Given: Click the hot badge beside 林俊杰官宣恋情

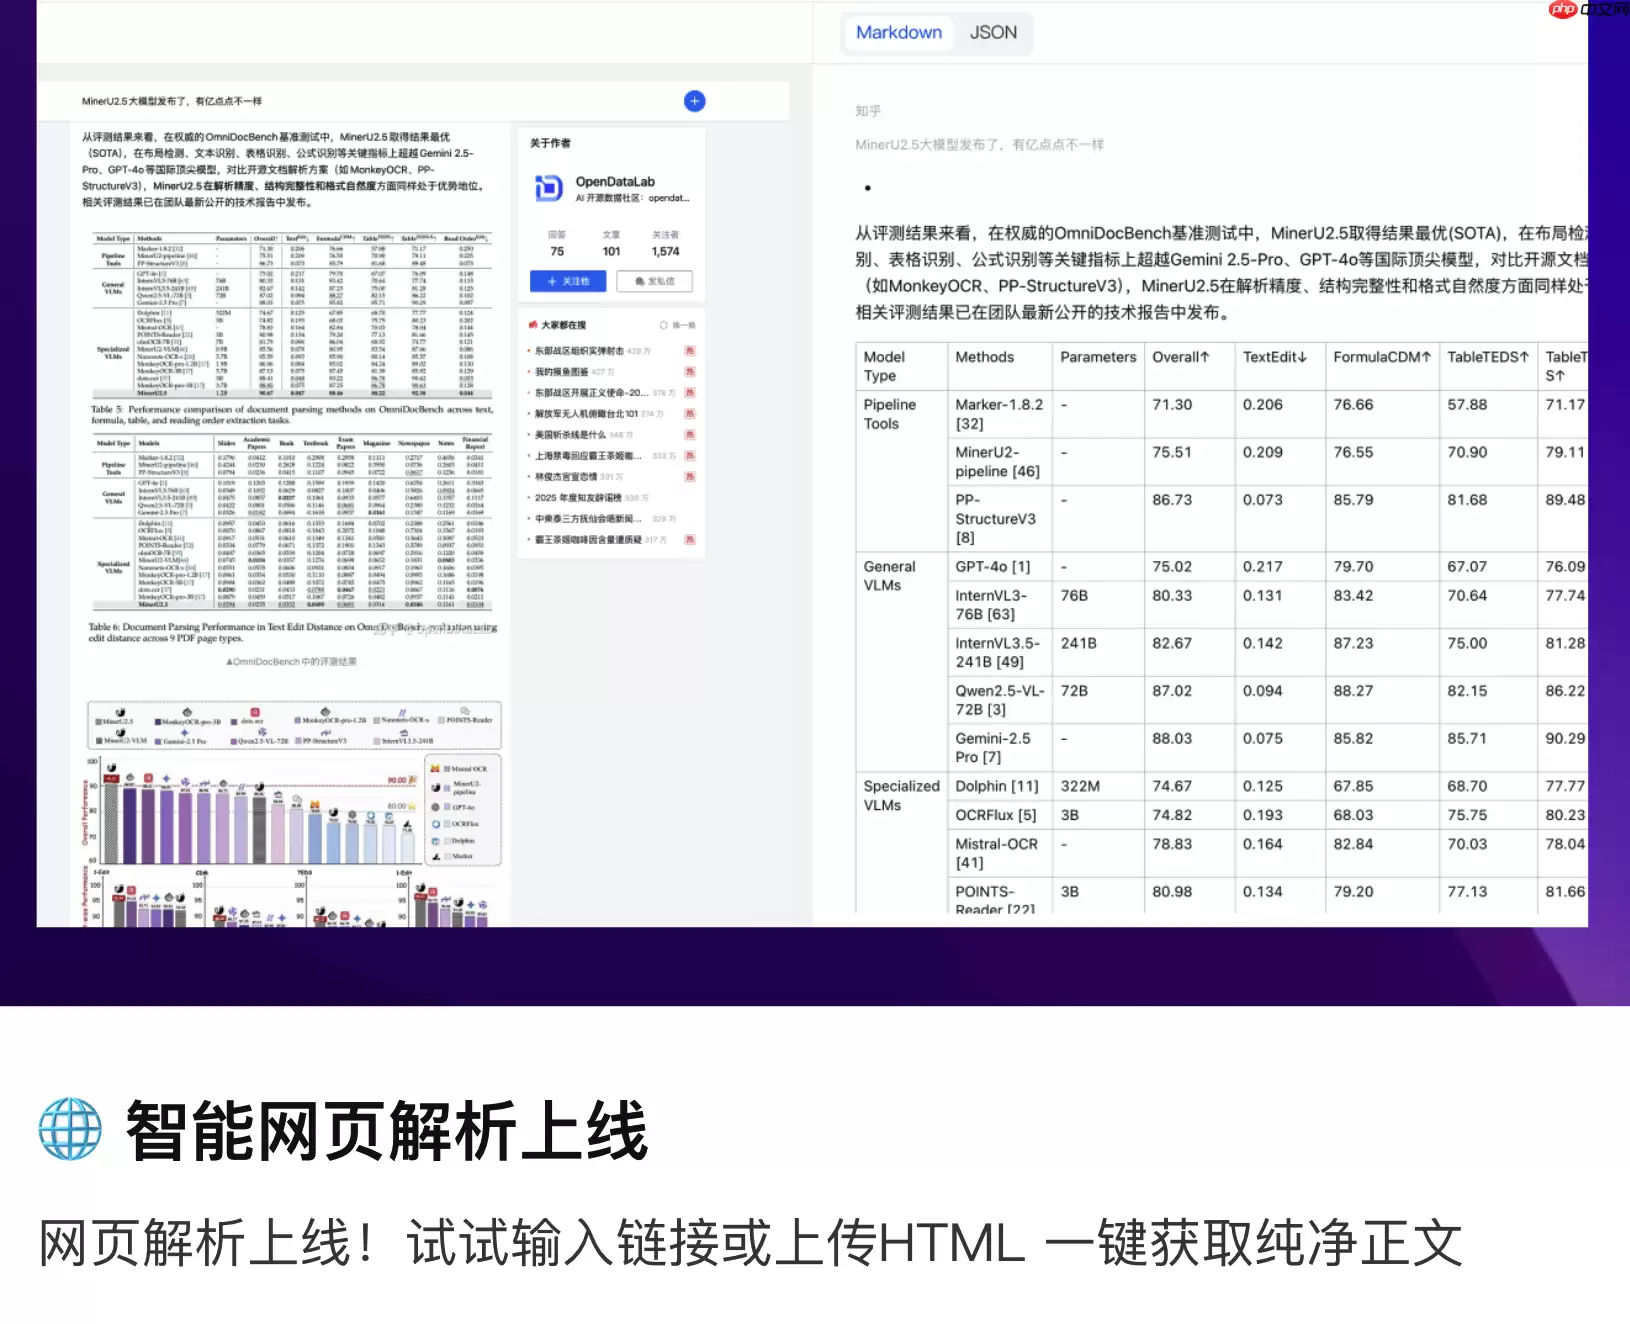Looking at the screenshot, I should (689, 477).
